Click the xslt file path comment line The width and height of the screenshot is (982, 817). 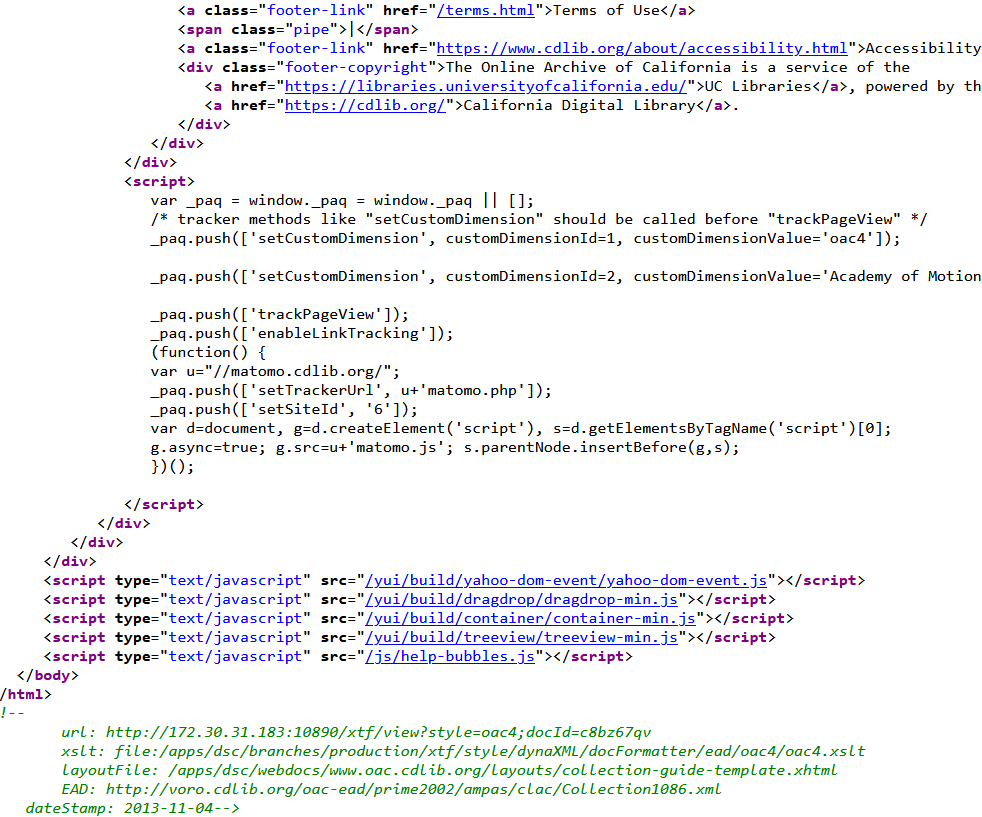463,751
